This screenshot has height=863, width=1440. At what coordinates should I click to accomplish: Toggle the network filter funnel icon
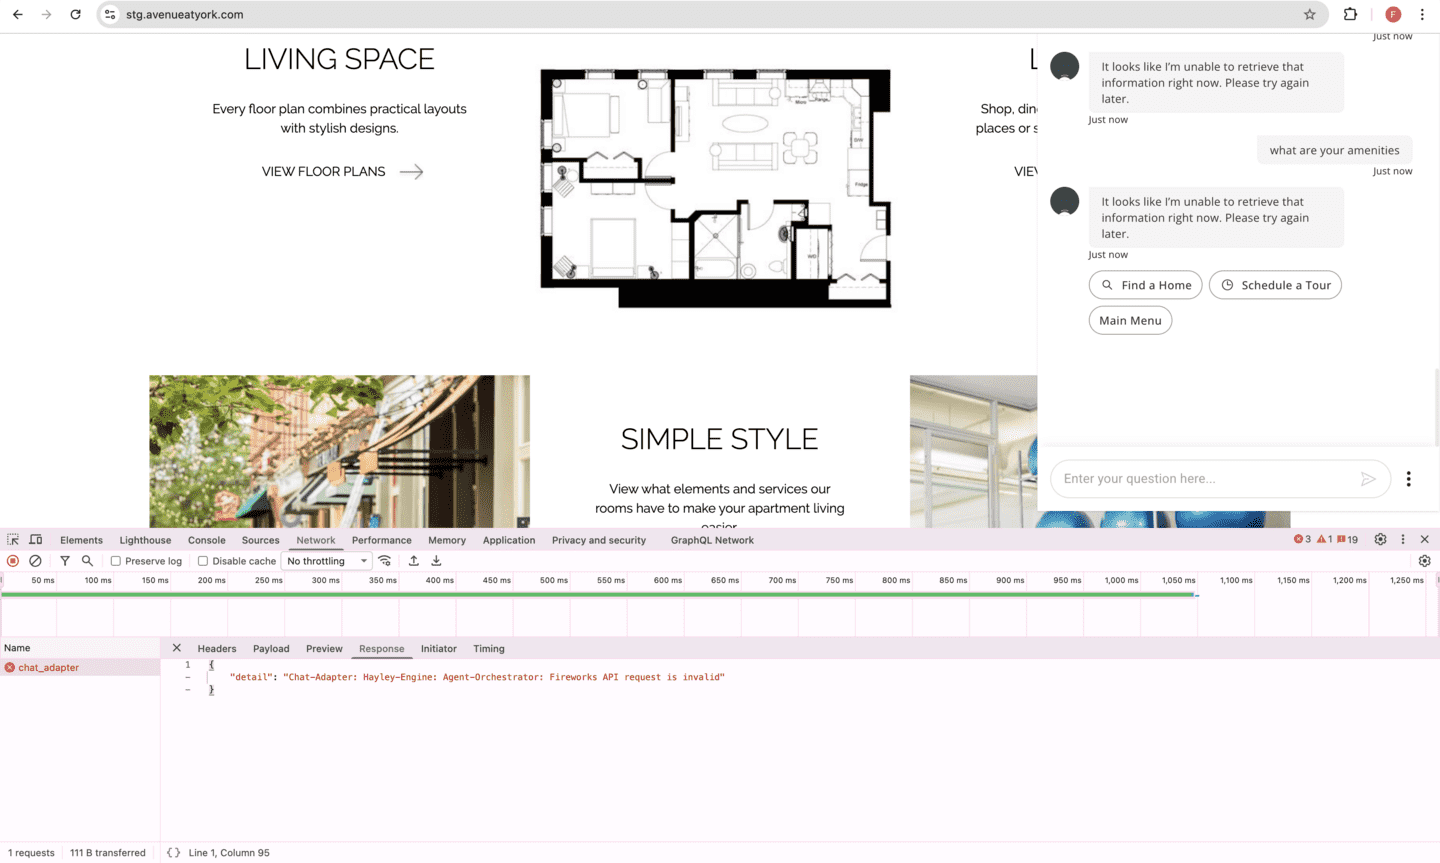[65, 561]
